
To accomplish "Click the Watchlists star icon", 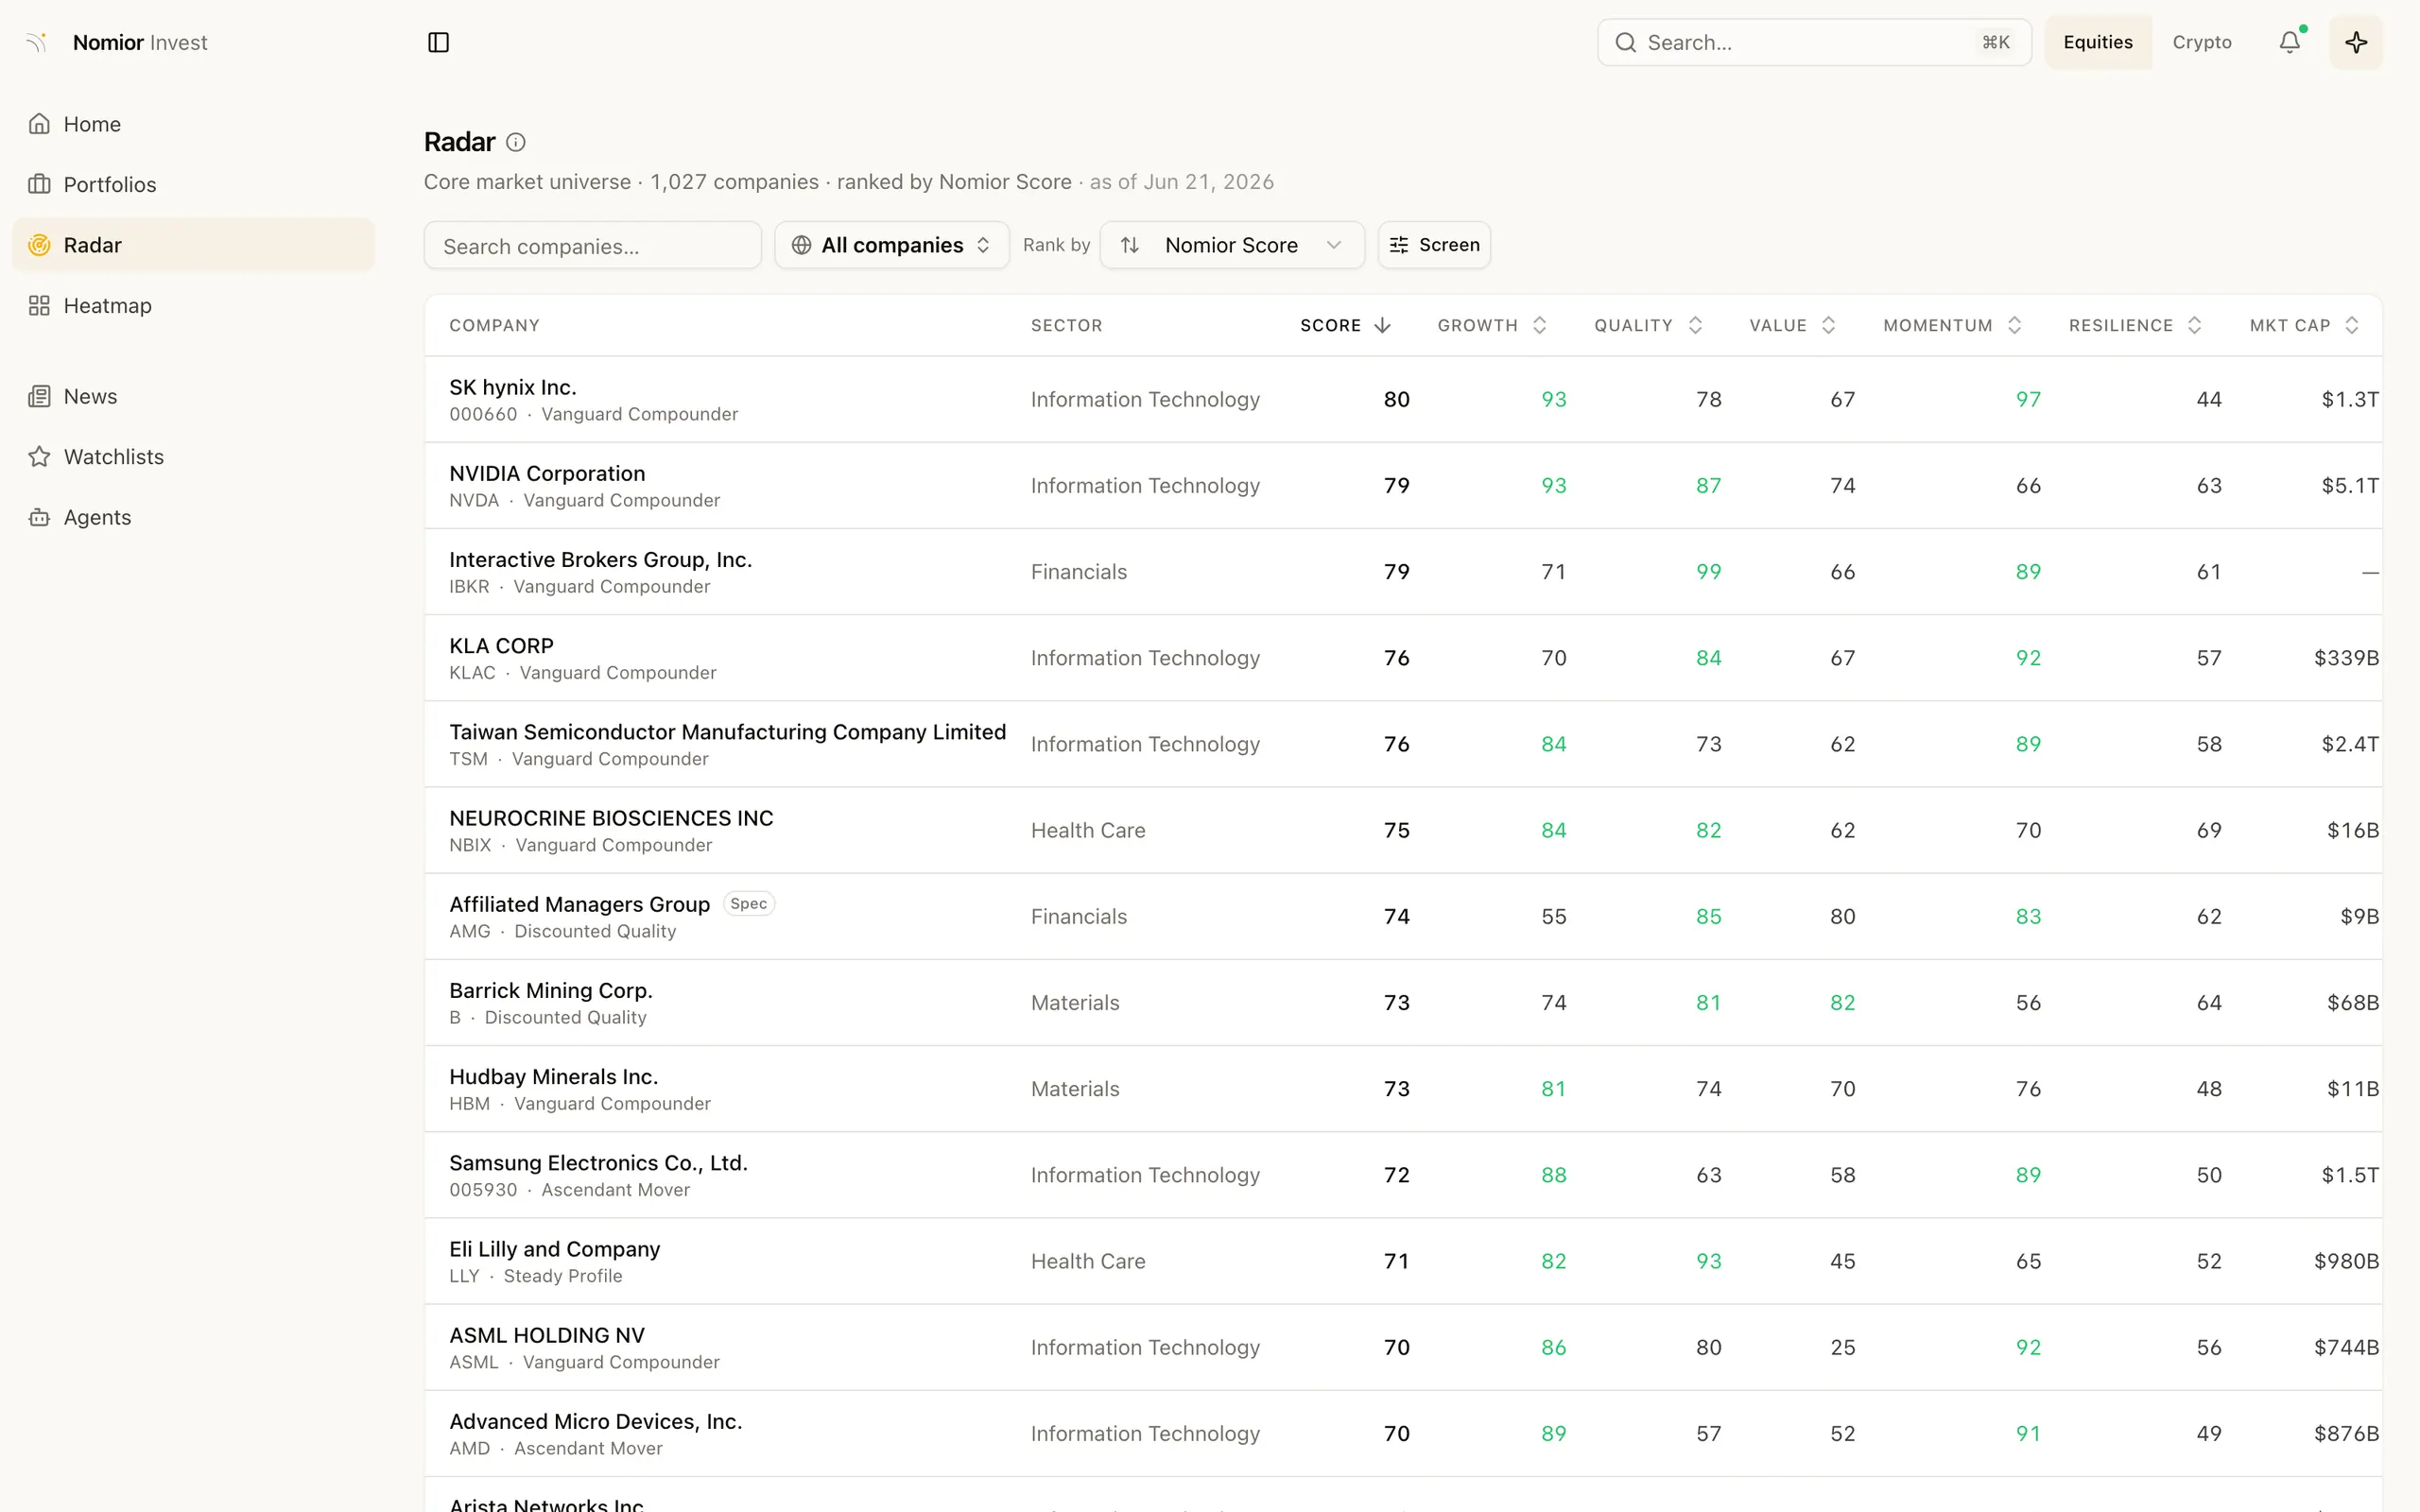I will [39, 457].
